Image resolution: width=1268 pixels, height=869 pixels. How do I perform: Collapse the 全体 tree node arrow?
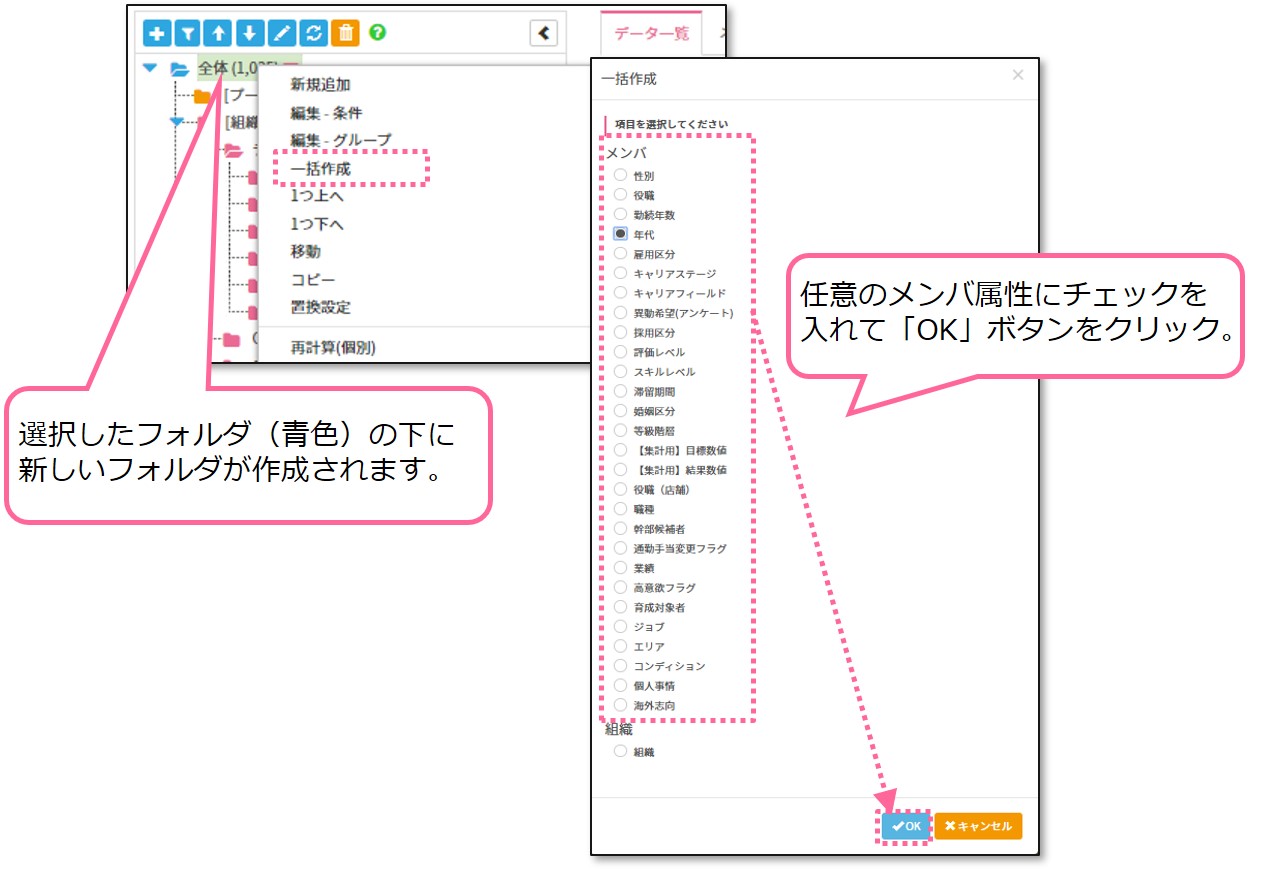pos(151,69)
